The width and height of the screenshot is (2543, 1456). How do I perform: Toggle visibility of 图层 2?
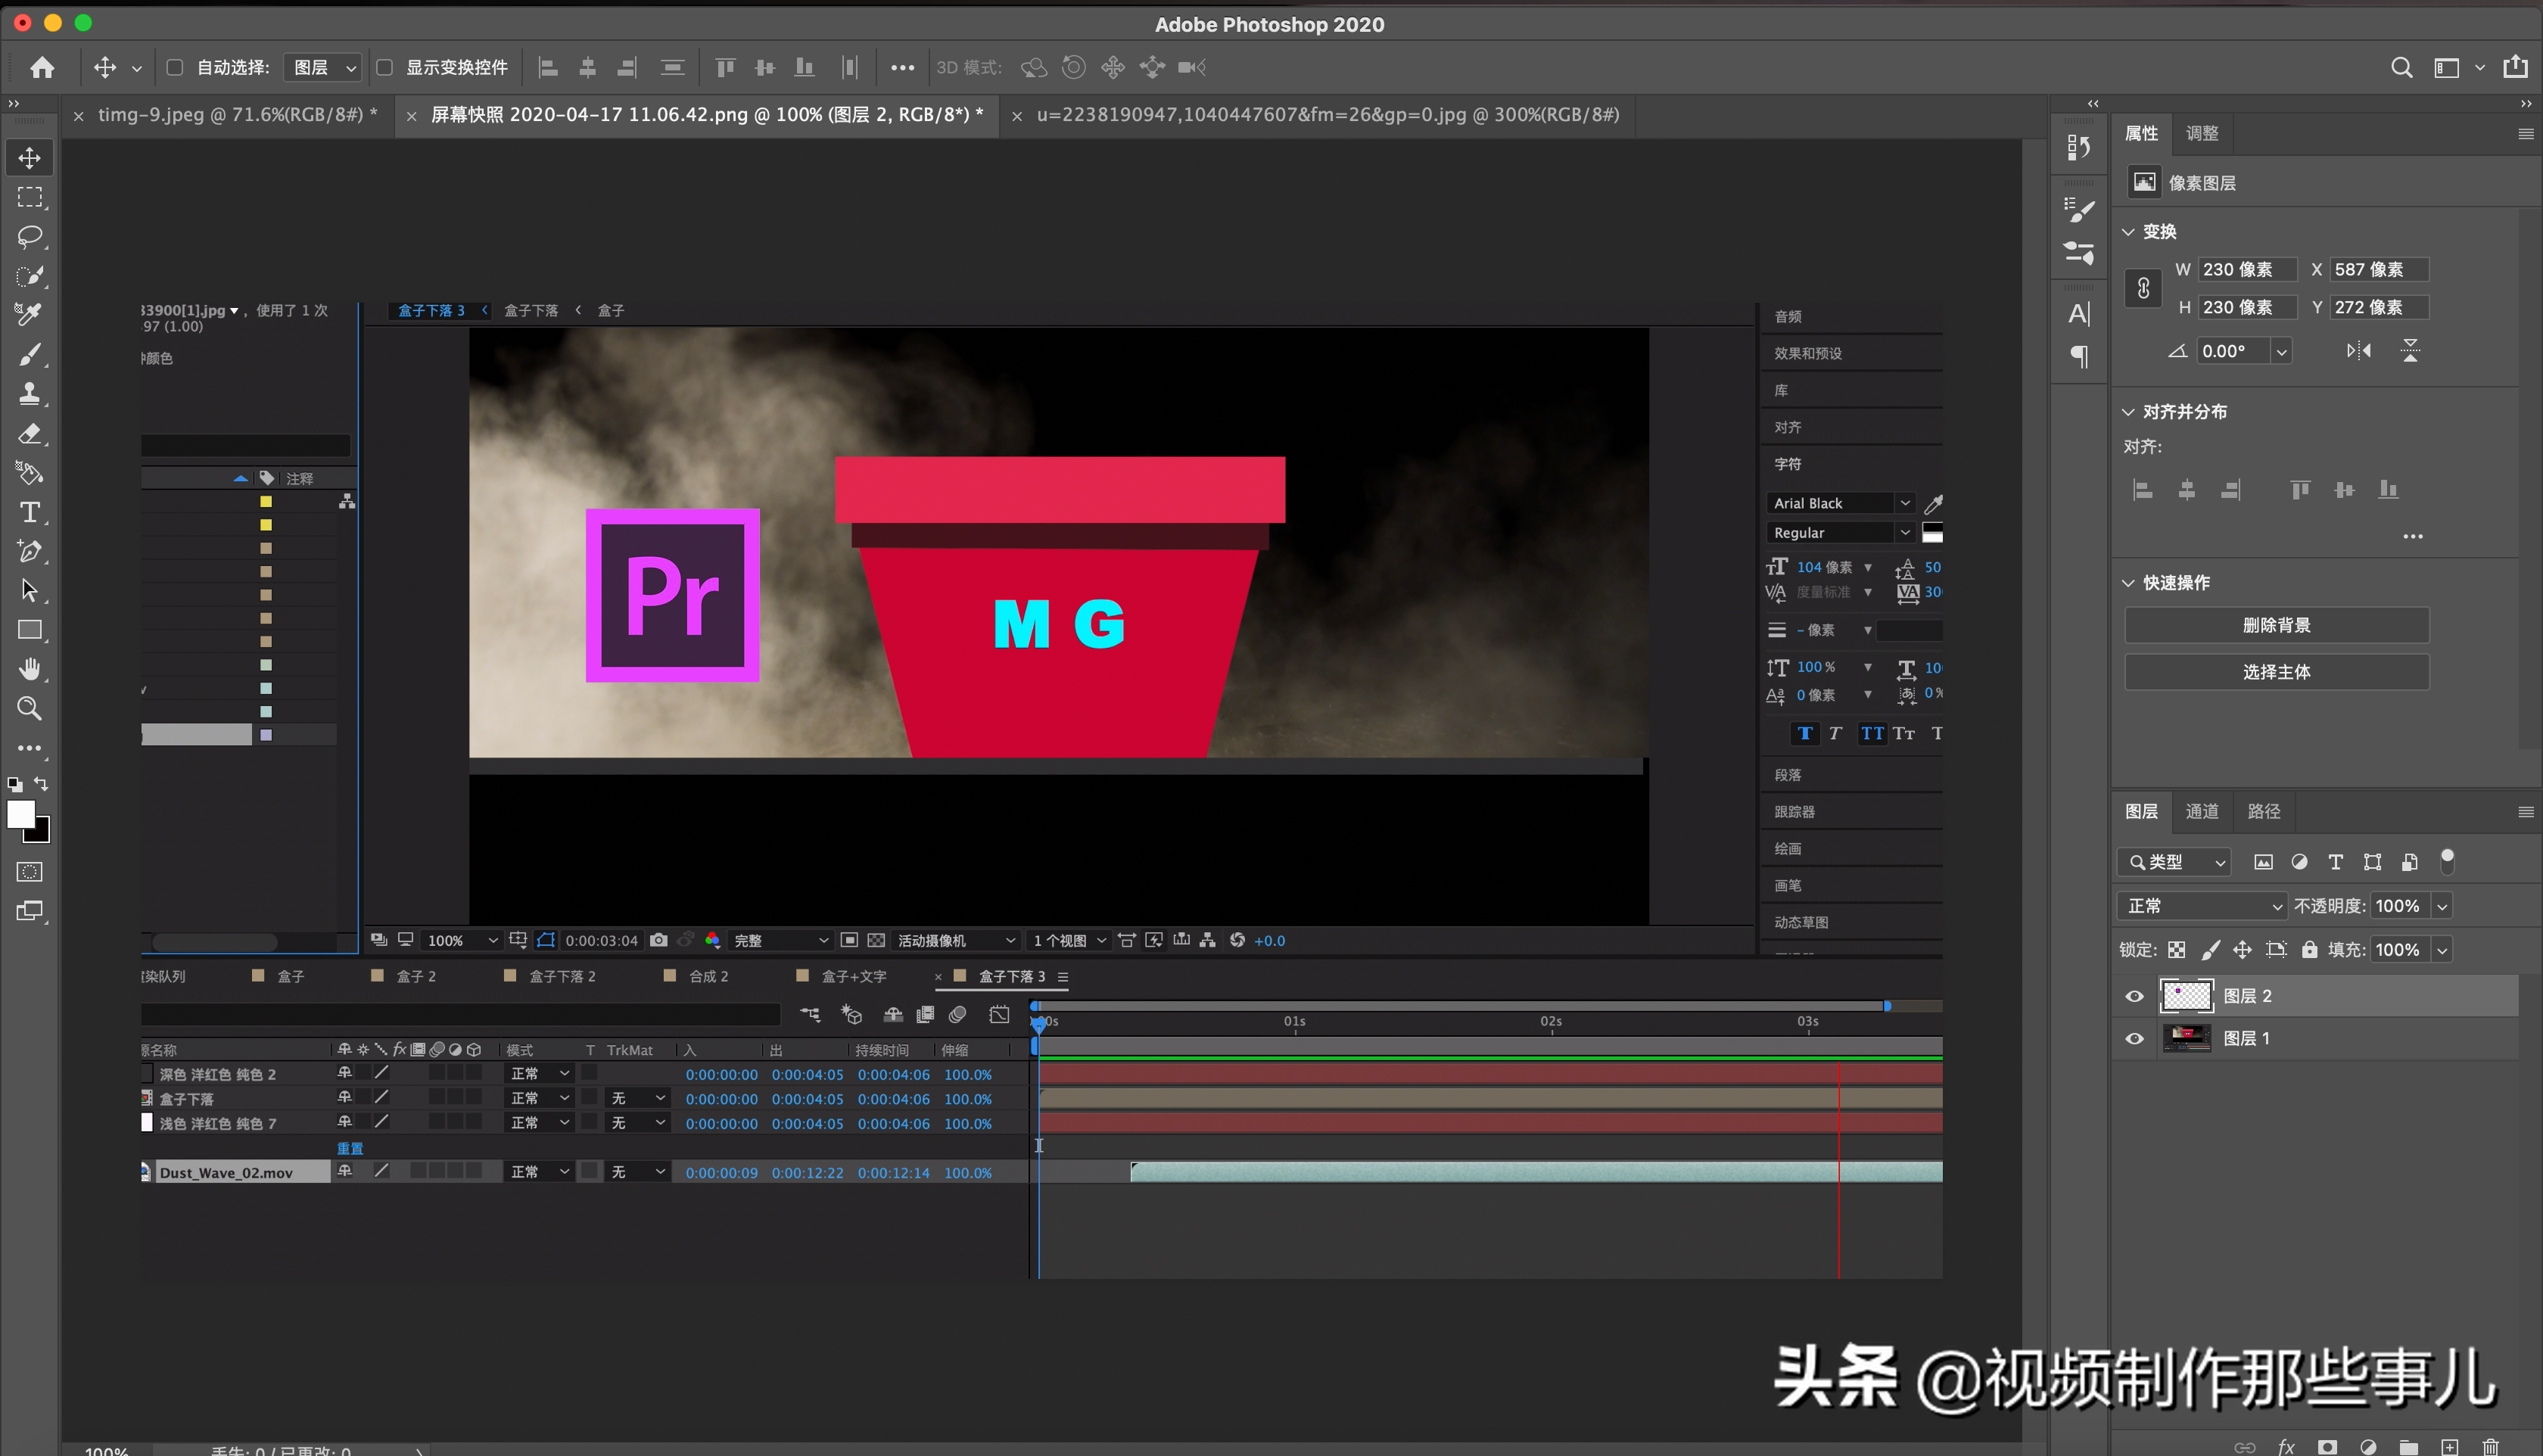(2134, 995)
